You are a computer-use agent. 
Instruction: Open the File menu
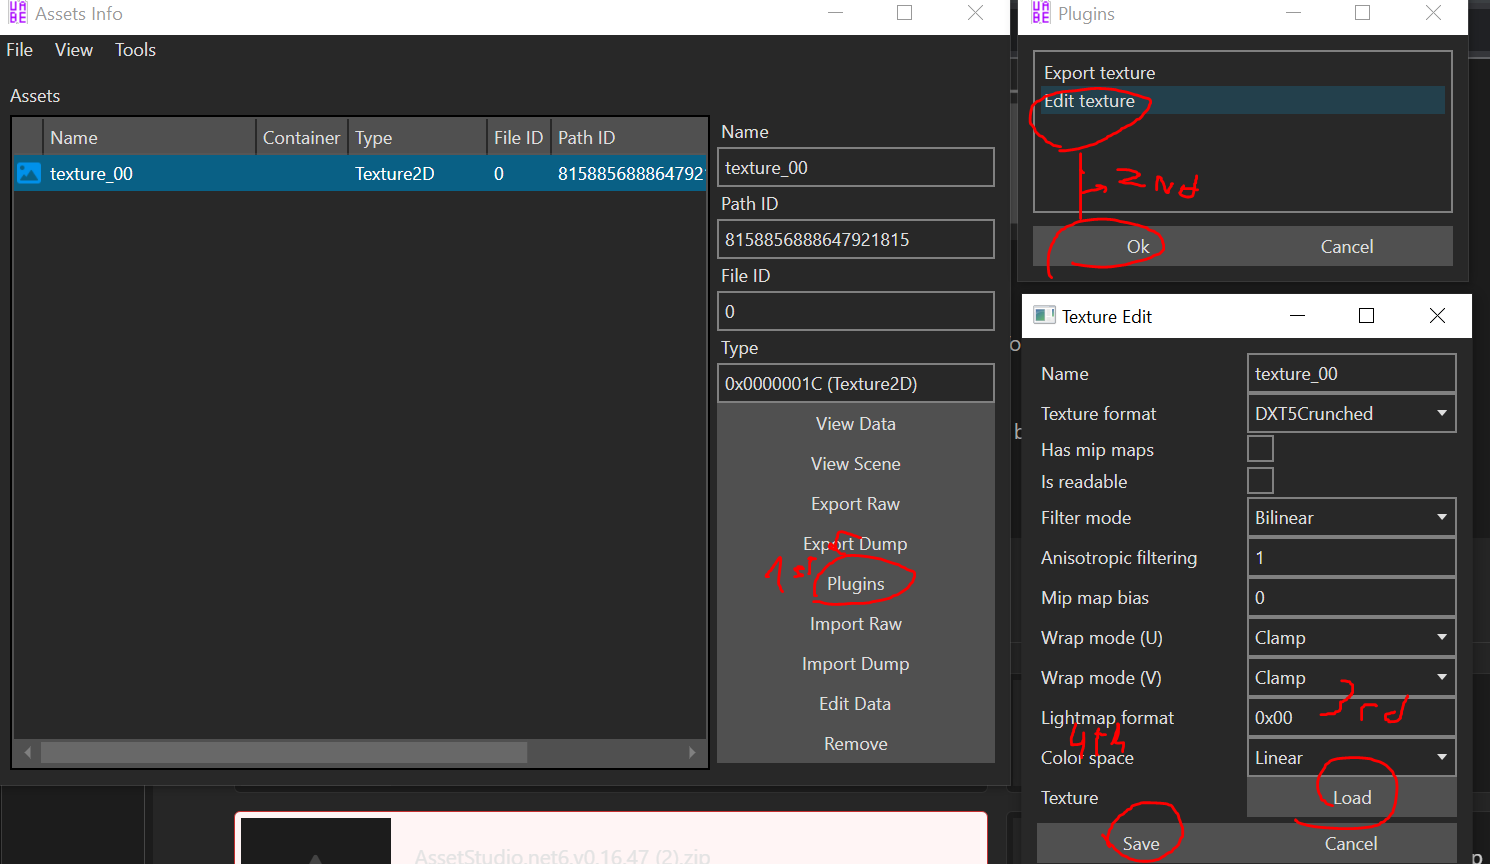coord(20,50)
